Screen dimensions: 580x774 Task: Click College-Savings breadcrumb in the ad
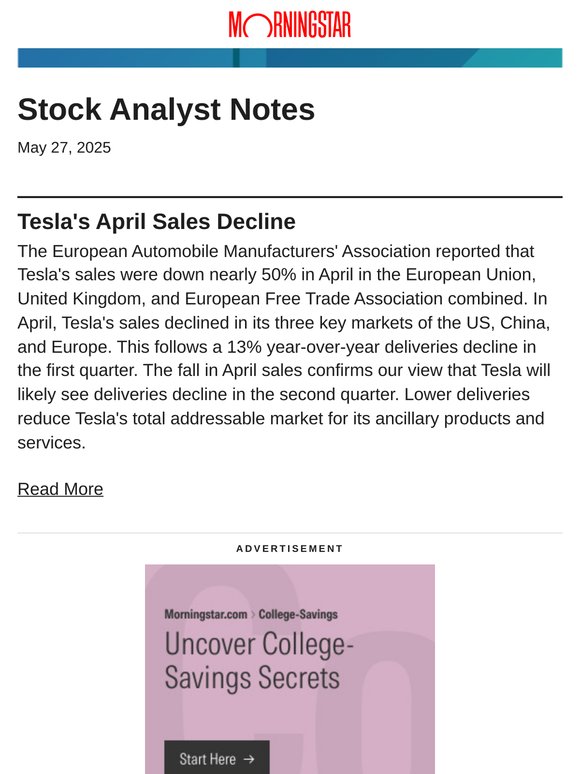coord(298,615)
